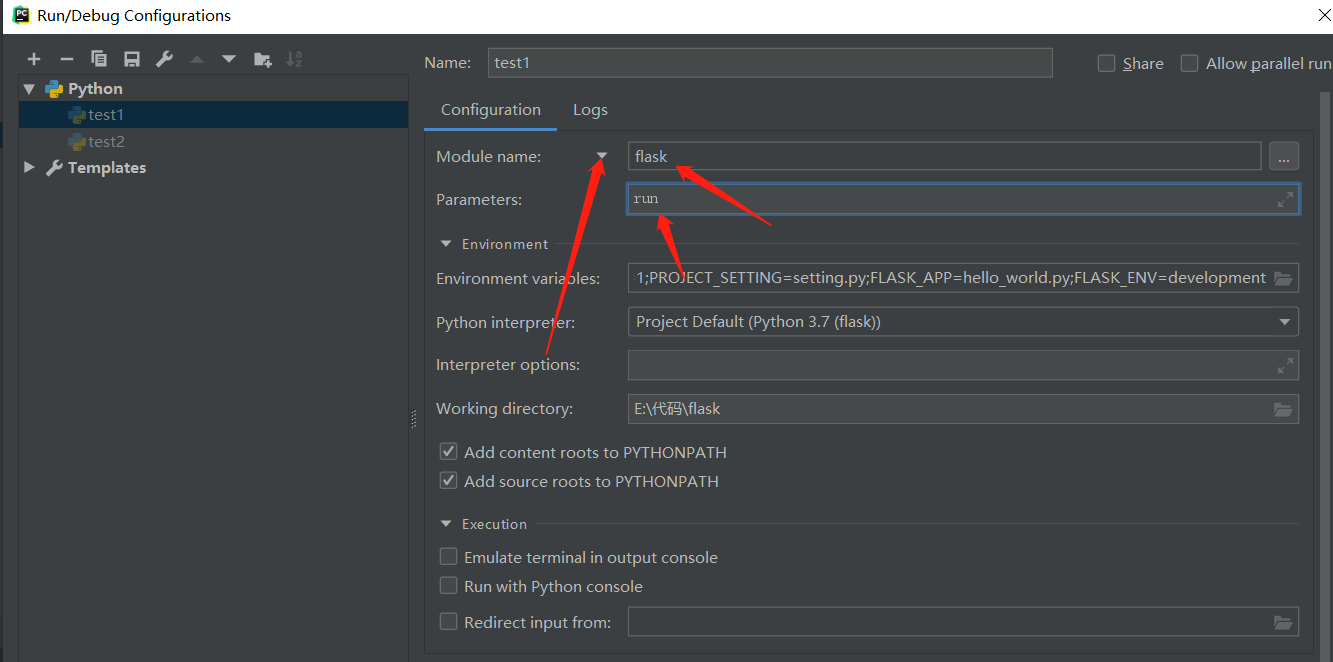Click the Remove Configuration minus icon
The height and width of the screenshot is (662, 1333).
coord(66,60)
